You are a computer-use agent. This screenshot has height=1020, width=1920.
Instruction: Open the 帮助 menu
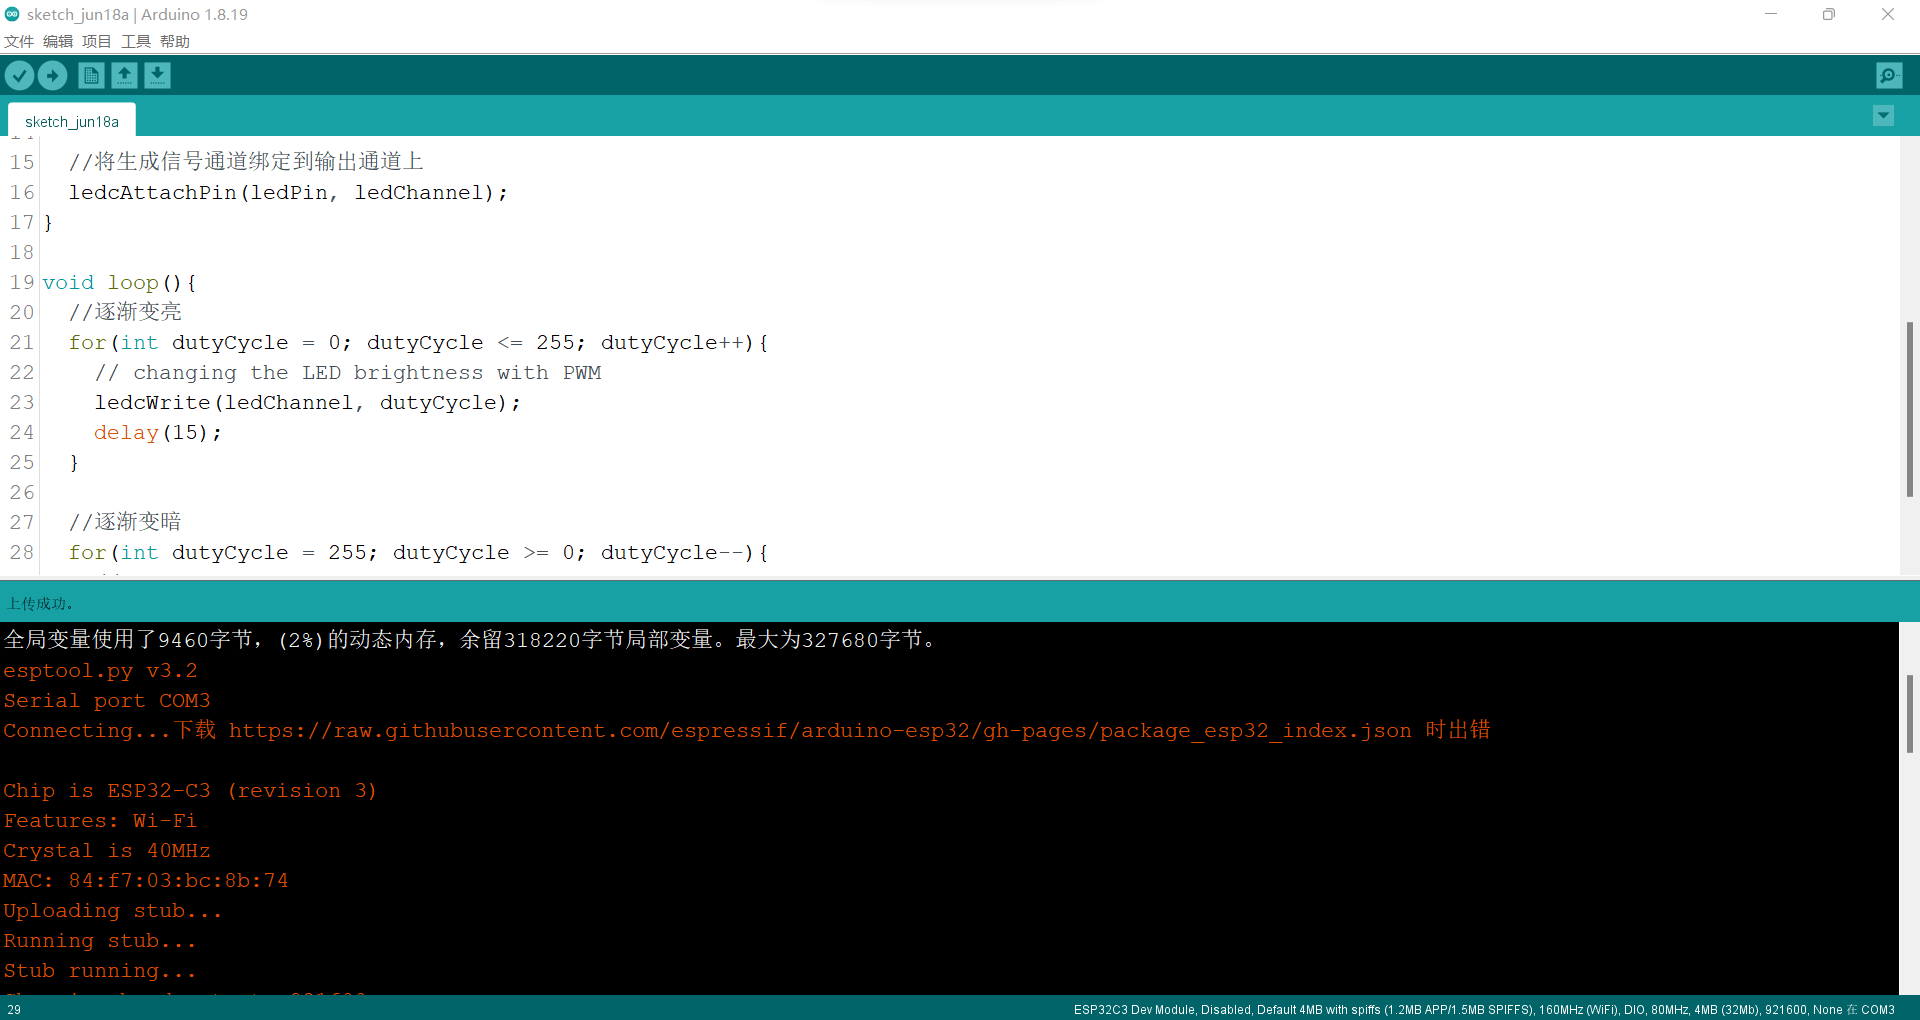[175, 41]
